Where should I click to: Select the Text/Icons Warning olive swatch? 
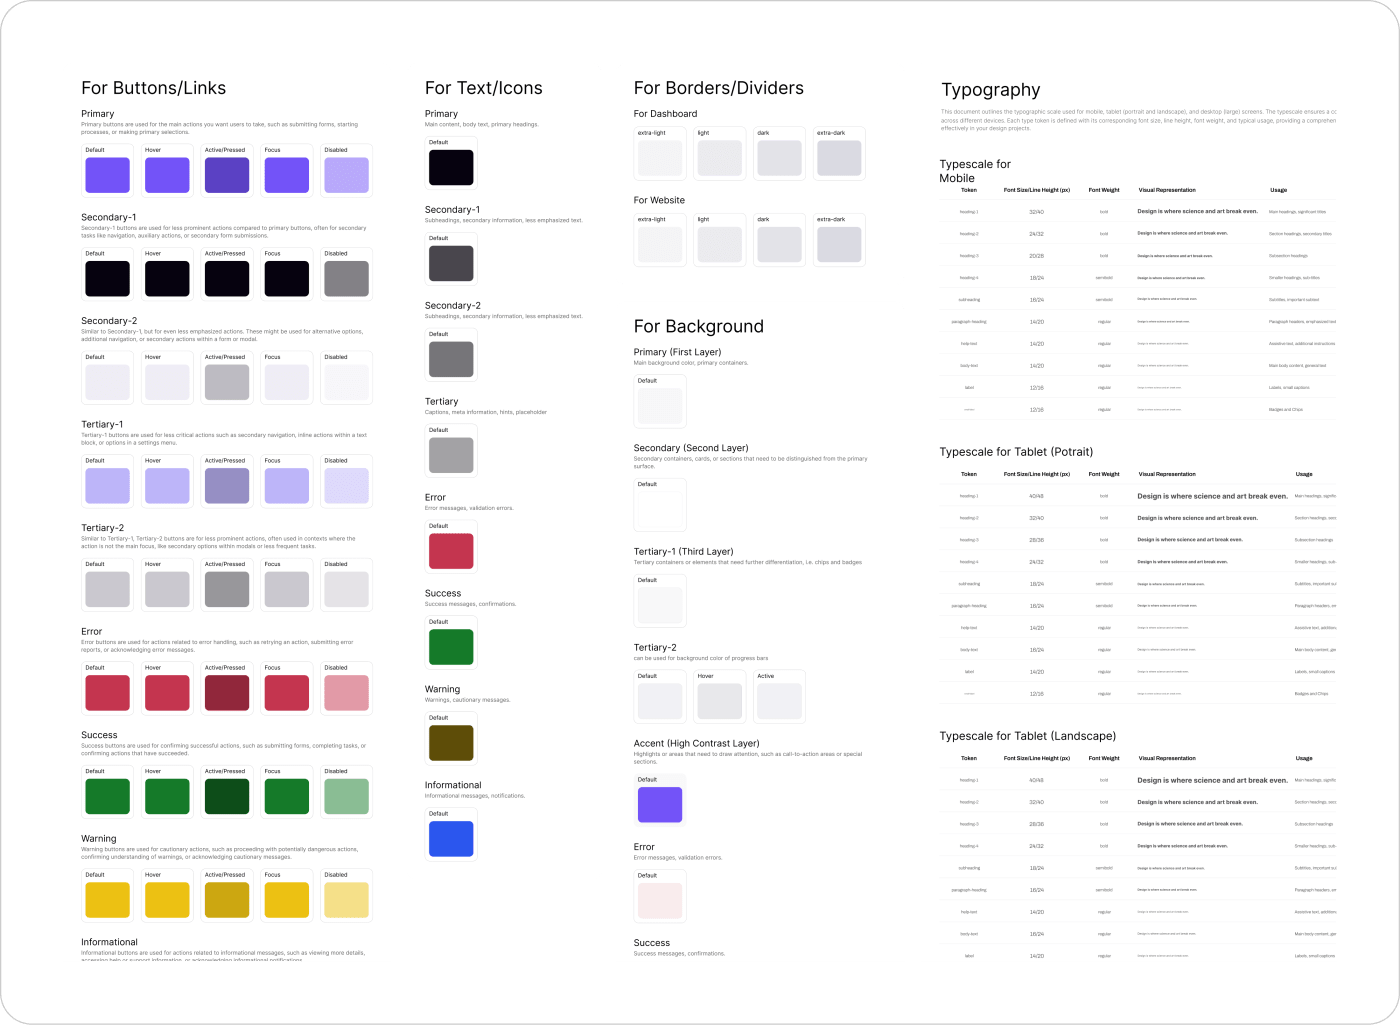click(451, 743)
